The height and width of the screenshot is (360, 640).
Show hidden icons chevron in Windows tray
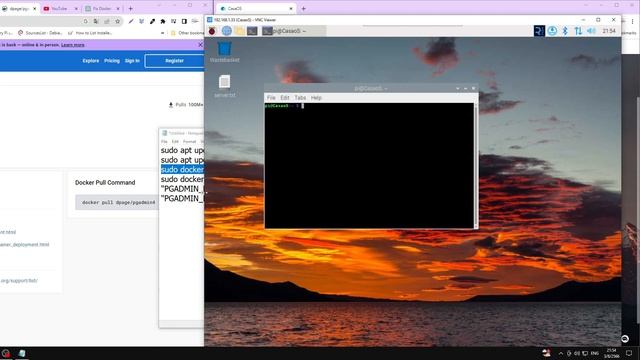pos(560,353)
